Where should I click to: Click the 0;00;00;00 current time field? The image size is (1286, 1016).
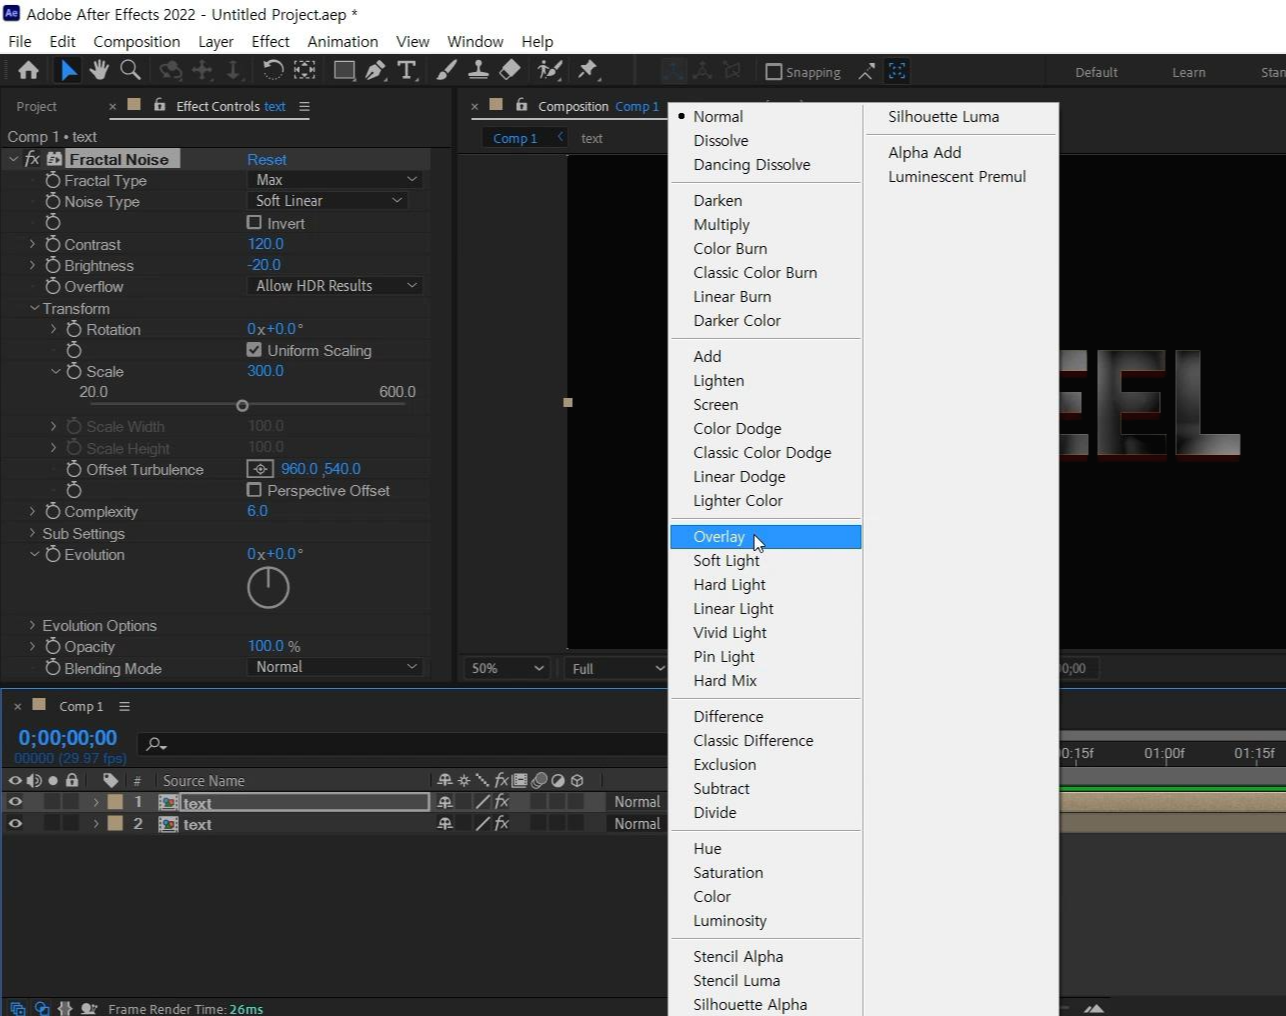coord(67,738)
